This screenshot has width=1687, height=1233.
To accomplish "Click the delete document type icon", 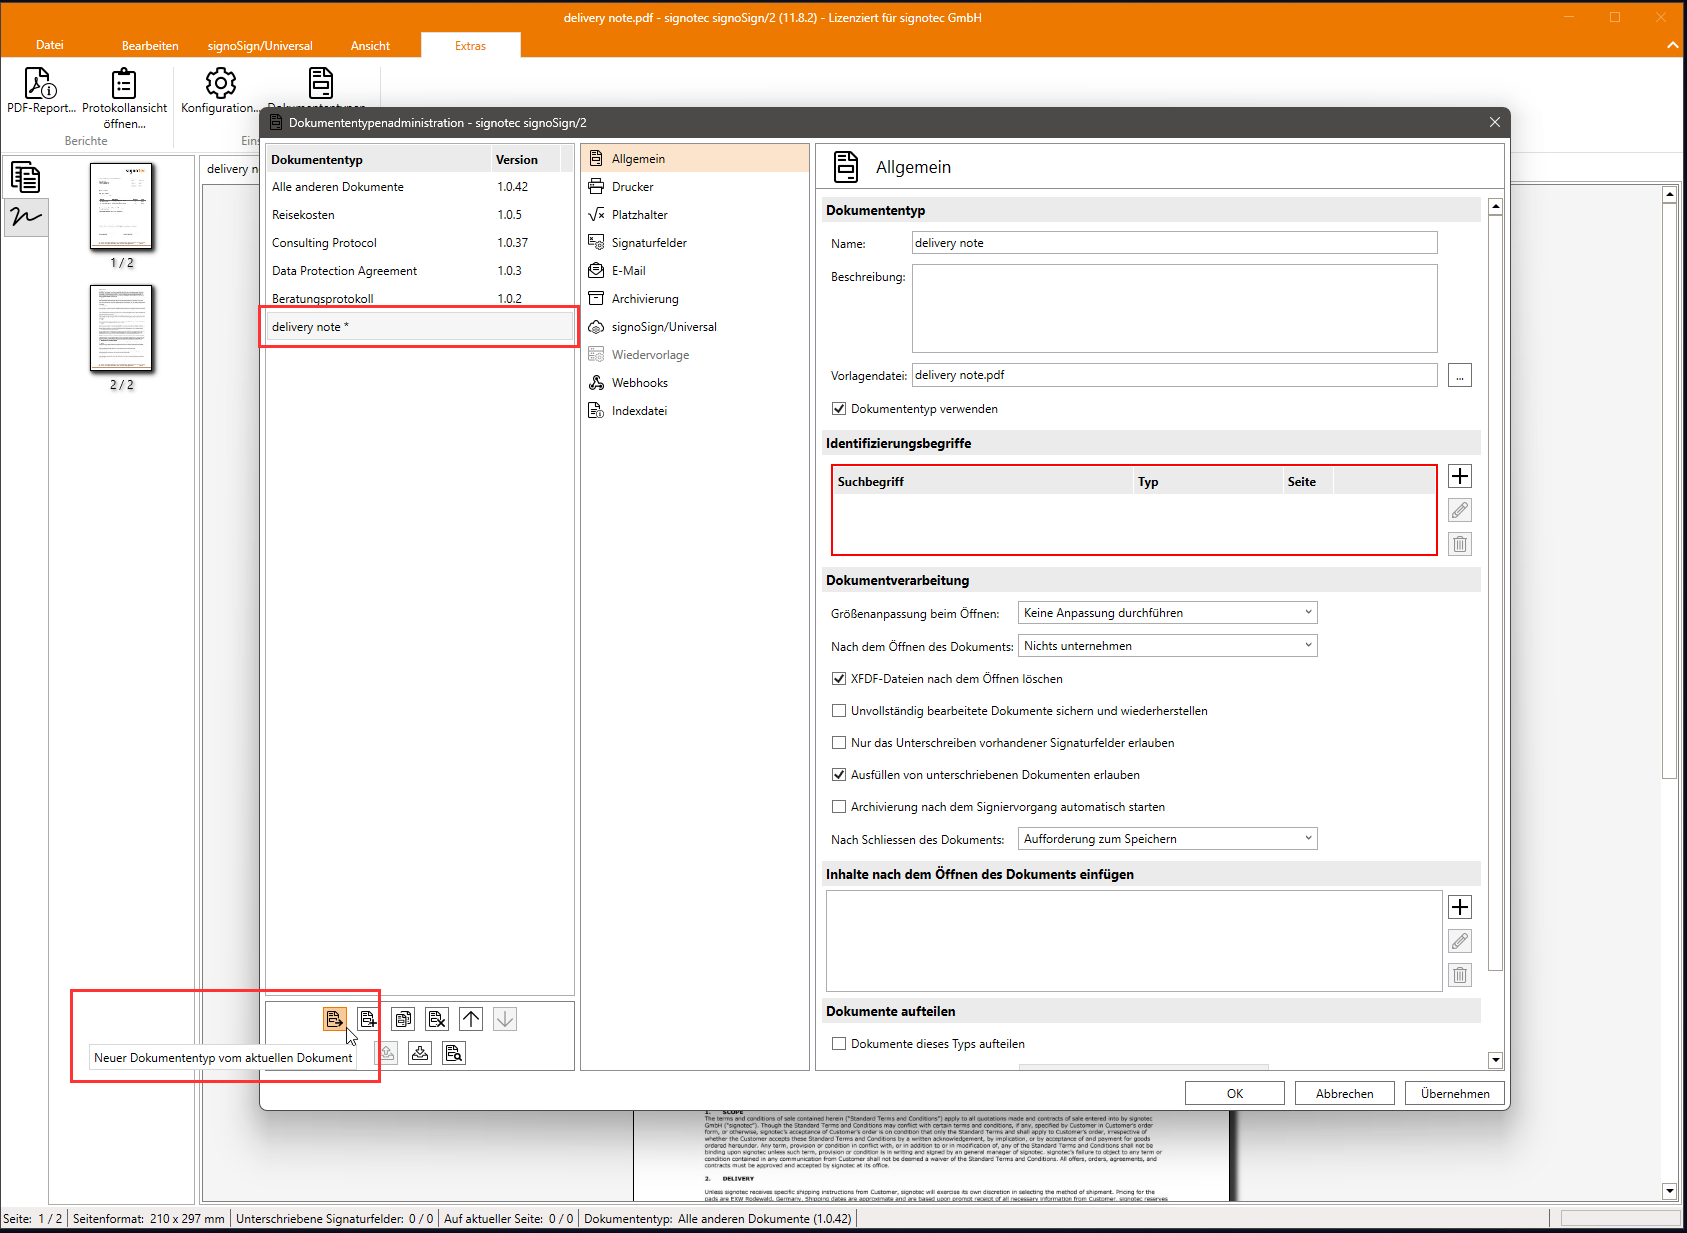I will tap(437, 1019).
